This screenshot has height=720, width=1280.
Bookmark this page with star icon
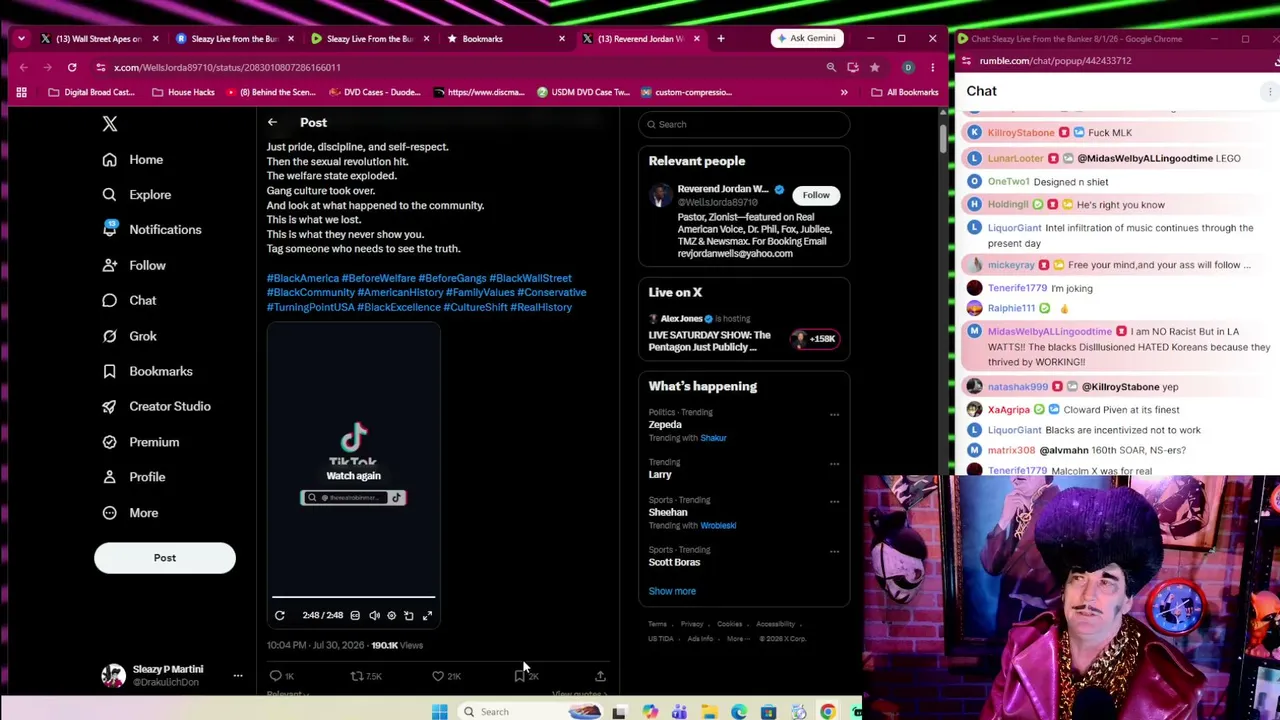874,67
